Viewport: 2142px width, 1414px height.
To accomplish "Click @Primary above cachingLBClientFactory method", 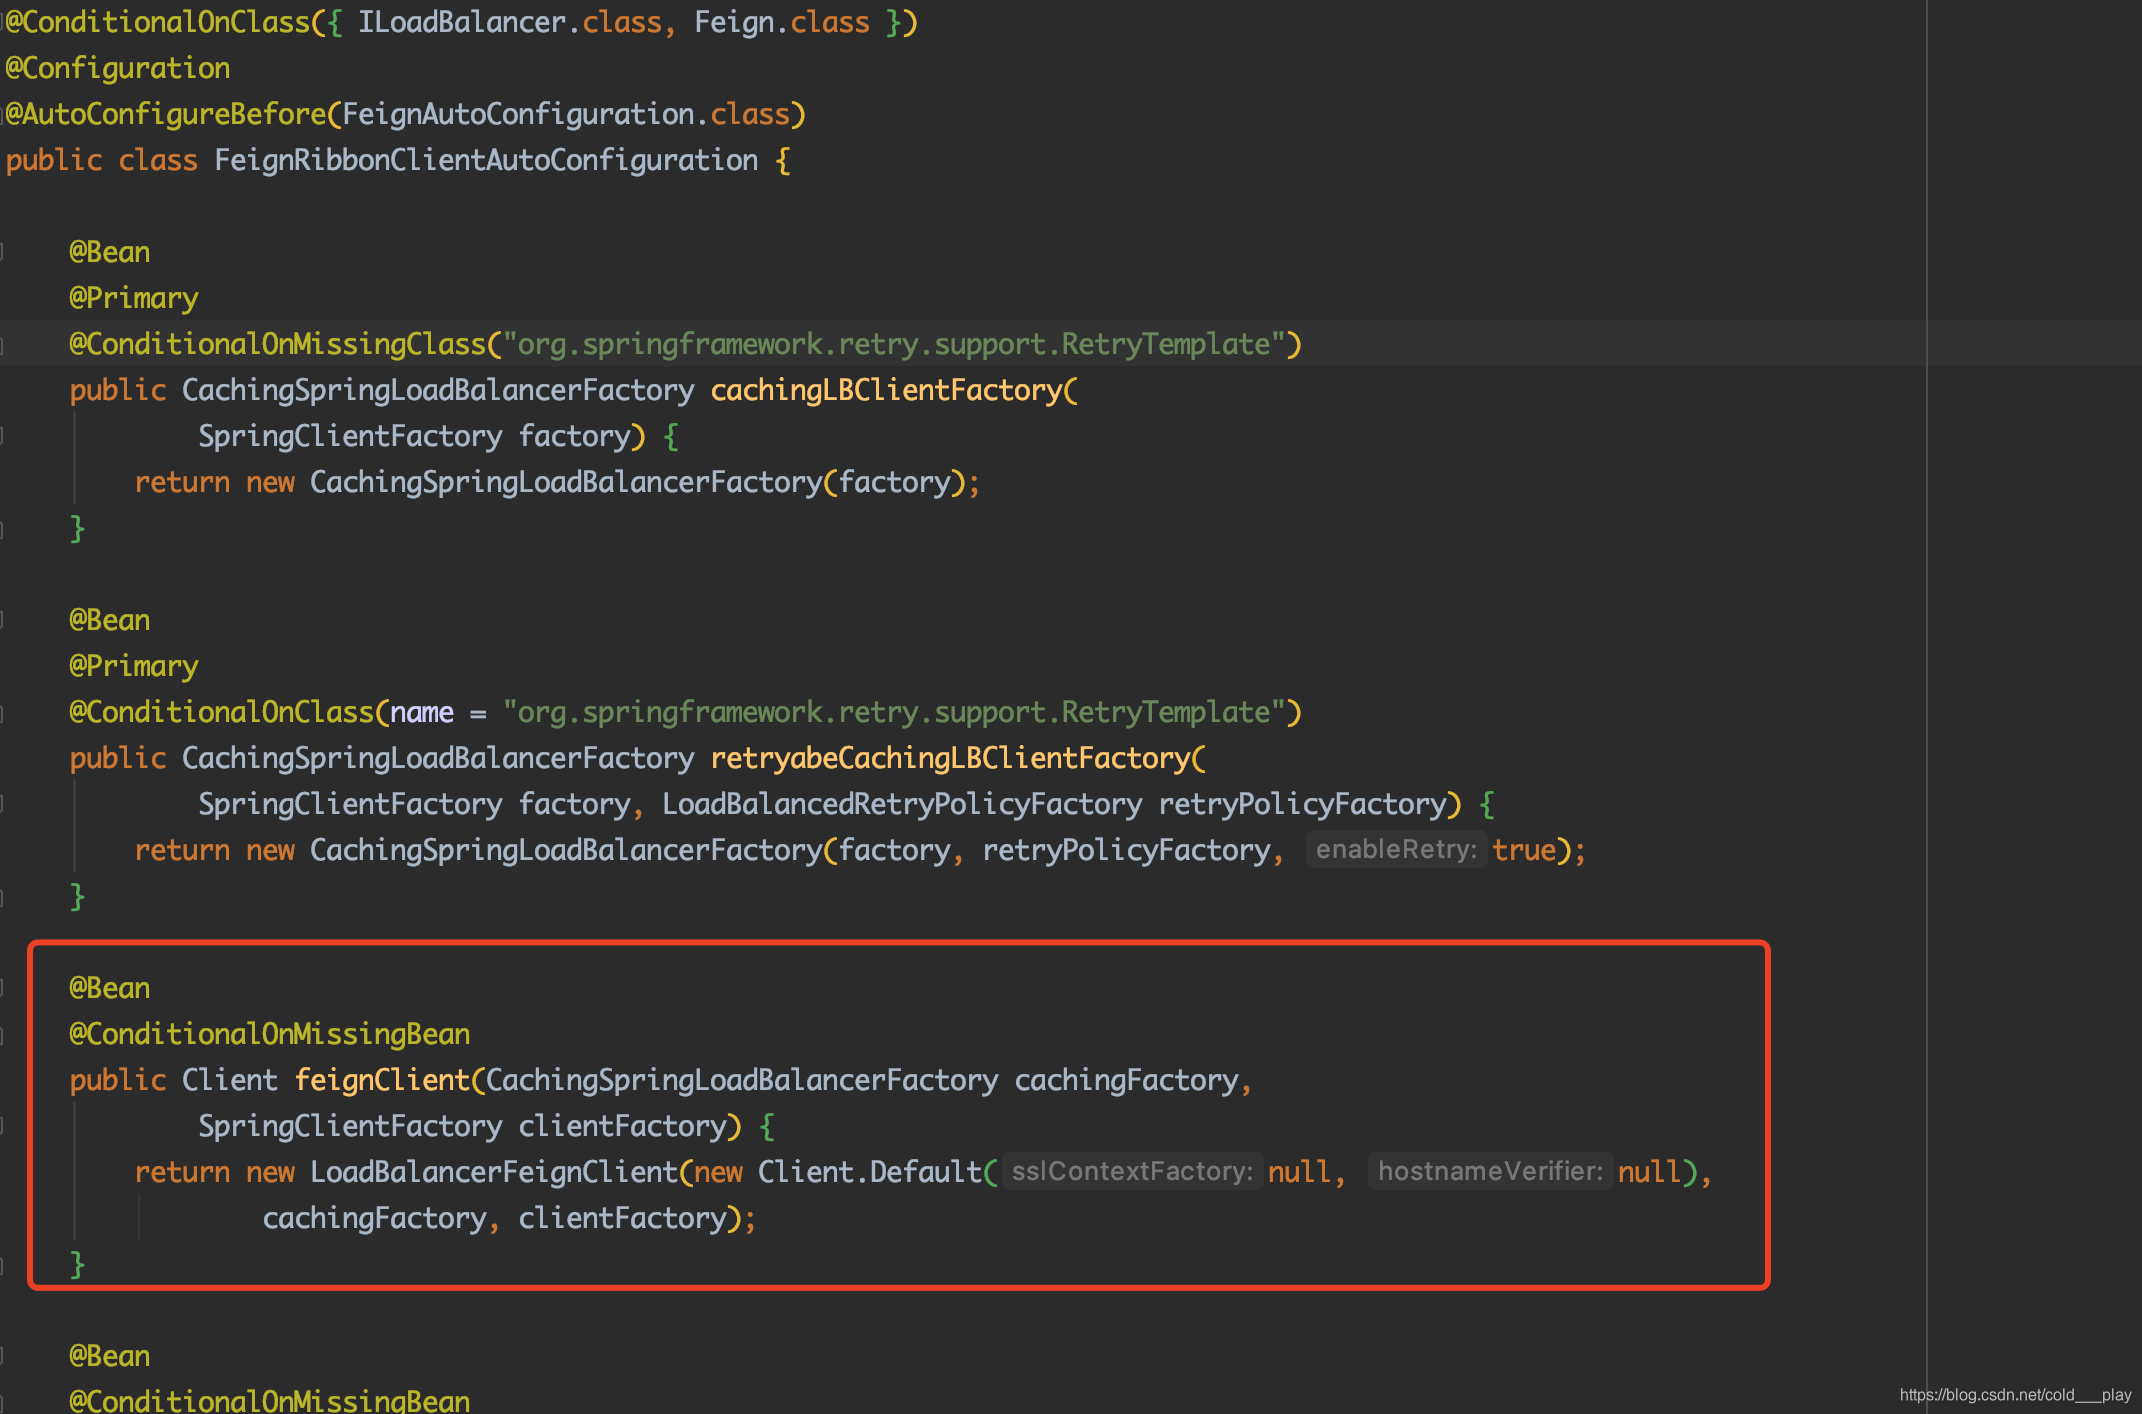I will point(134,298).
